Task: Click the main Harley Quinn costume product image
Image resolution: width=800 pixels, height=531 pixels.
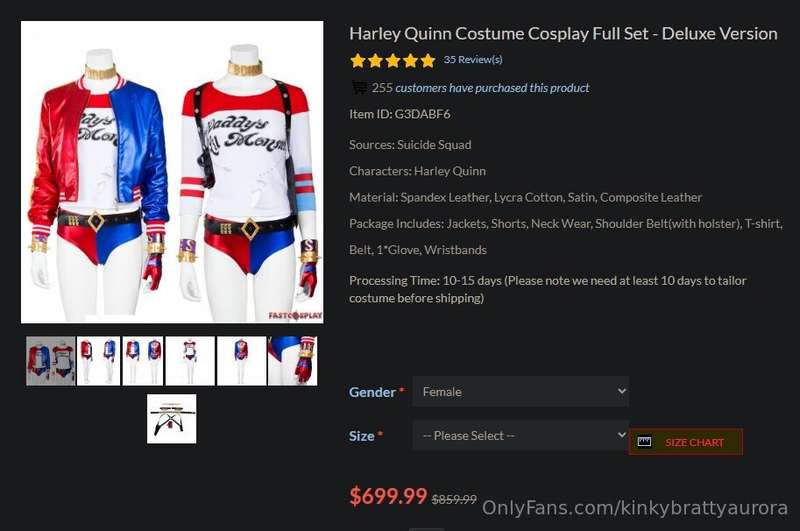Action: (x=172, y=172)
